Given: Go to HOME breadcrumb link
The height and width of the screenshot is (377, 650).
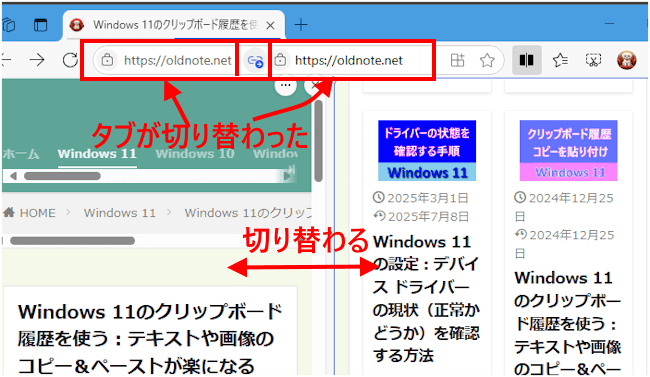Looking at the screenshot, I should point(38,213).
